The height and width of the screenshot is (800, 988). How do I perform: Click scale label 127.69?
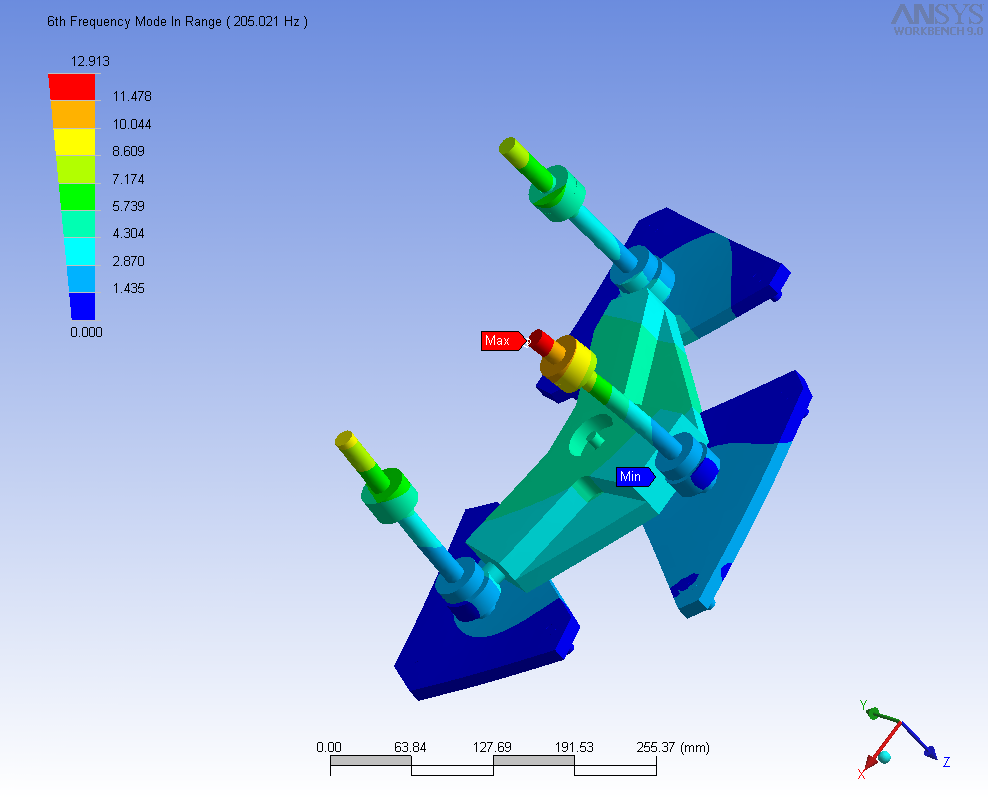tap(492, 747)
